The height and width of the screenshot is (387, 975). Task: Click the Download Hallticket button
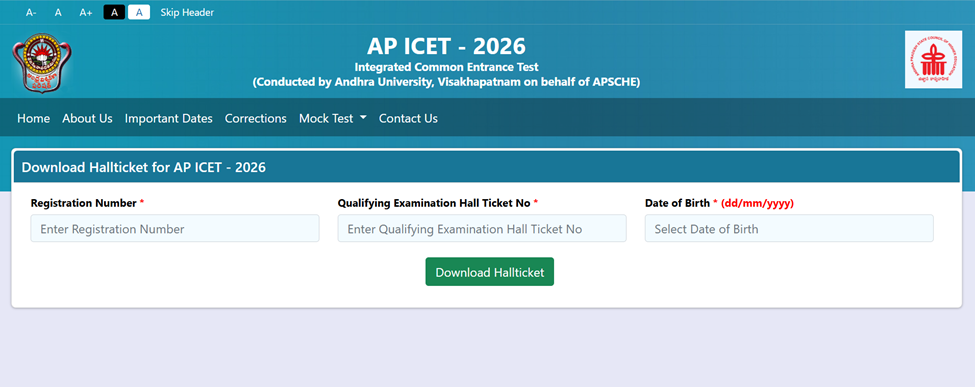pyautogui.click(x=489, y=272)
